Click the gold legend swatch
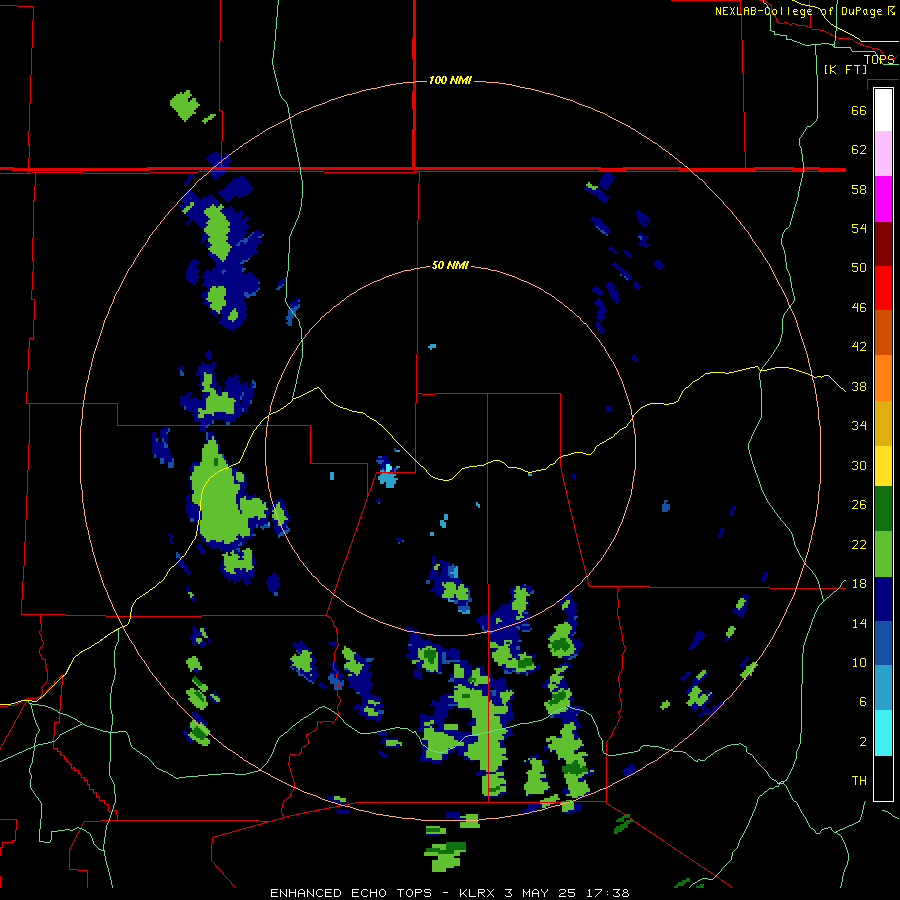Viewport: 900px width, 900px height. click(883, 423)
